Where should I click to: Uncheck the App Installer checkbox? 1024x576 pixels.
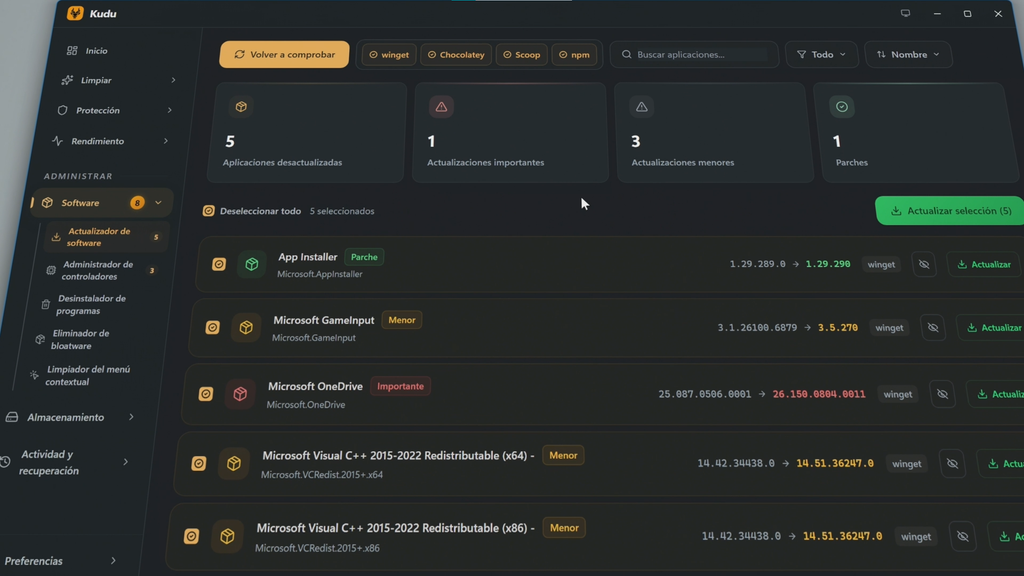(x=219, y=264)
